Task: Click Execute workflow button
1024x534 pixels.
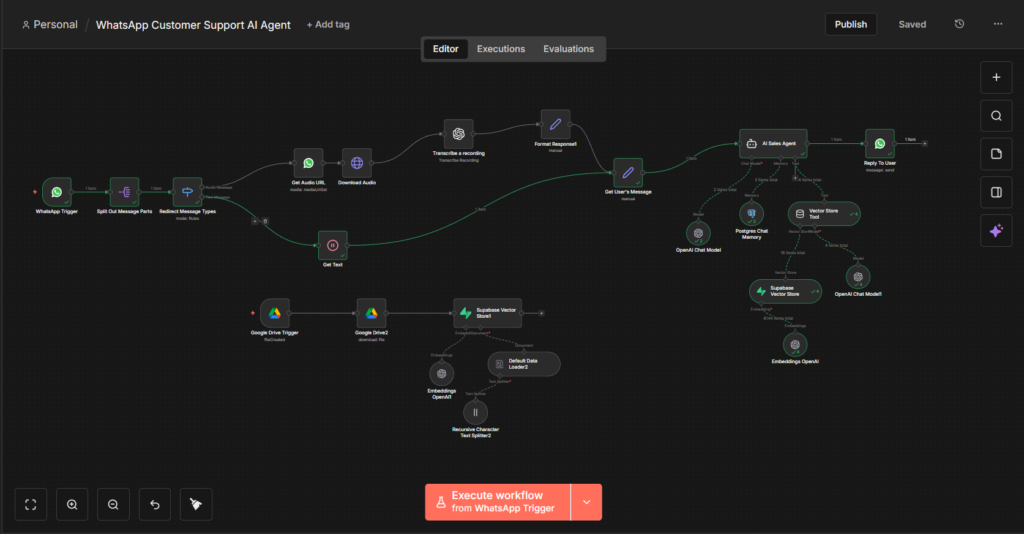Action: pyautogui.click(x=497, y=502)
